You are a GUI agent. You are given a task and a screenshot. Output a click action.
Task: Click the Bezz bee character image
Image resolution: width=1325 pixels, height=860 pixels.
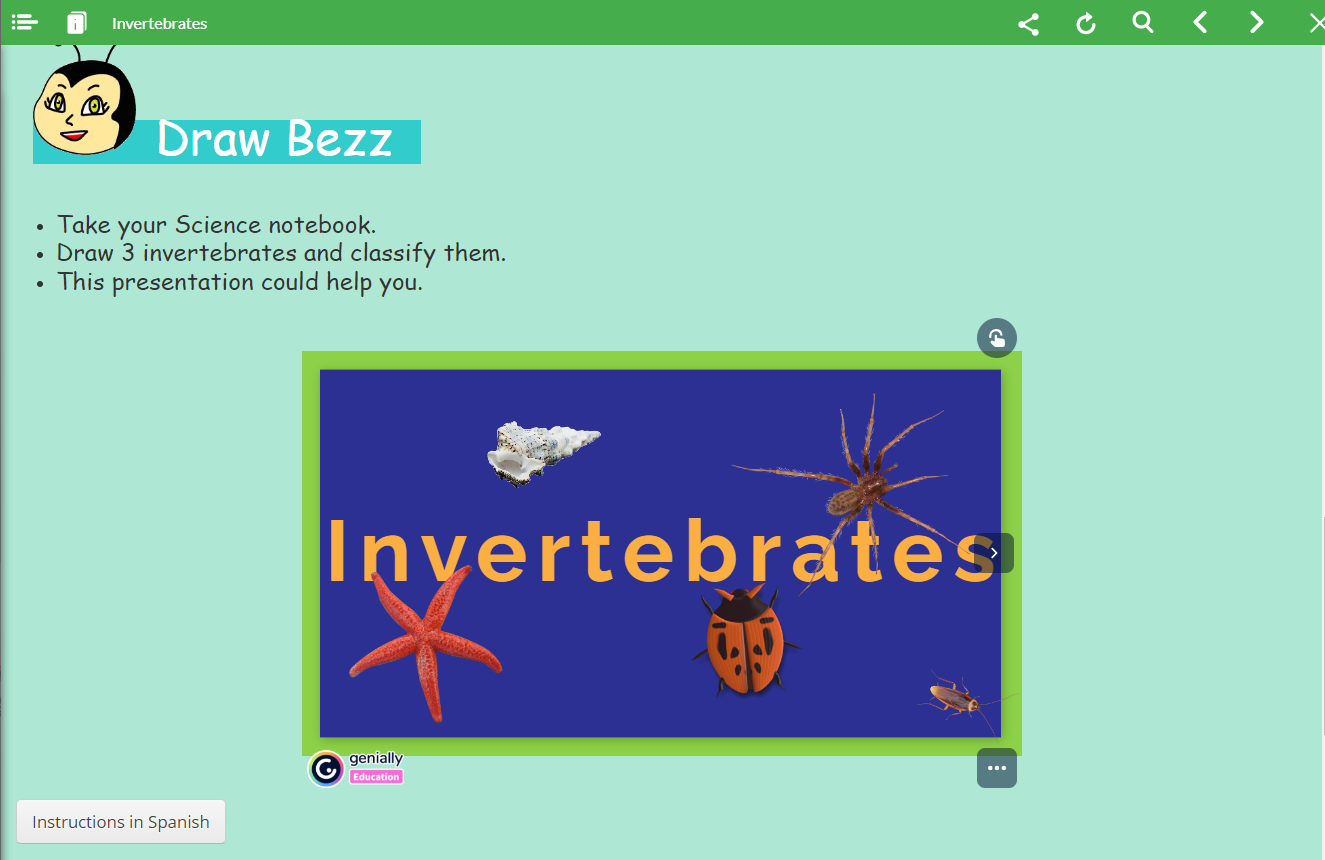[84, 100]
